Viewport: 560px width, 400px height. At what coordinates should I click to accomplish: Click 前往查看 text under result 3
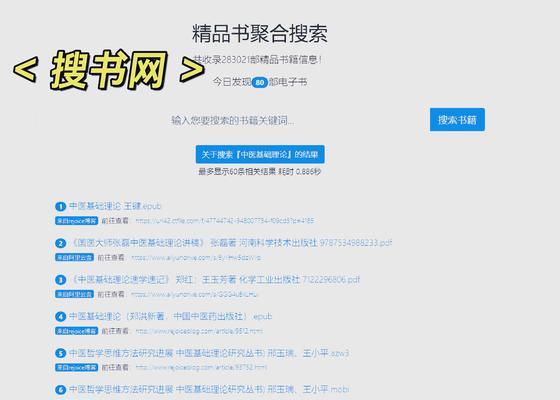[x=111, y=294]
